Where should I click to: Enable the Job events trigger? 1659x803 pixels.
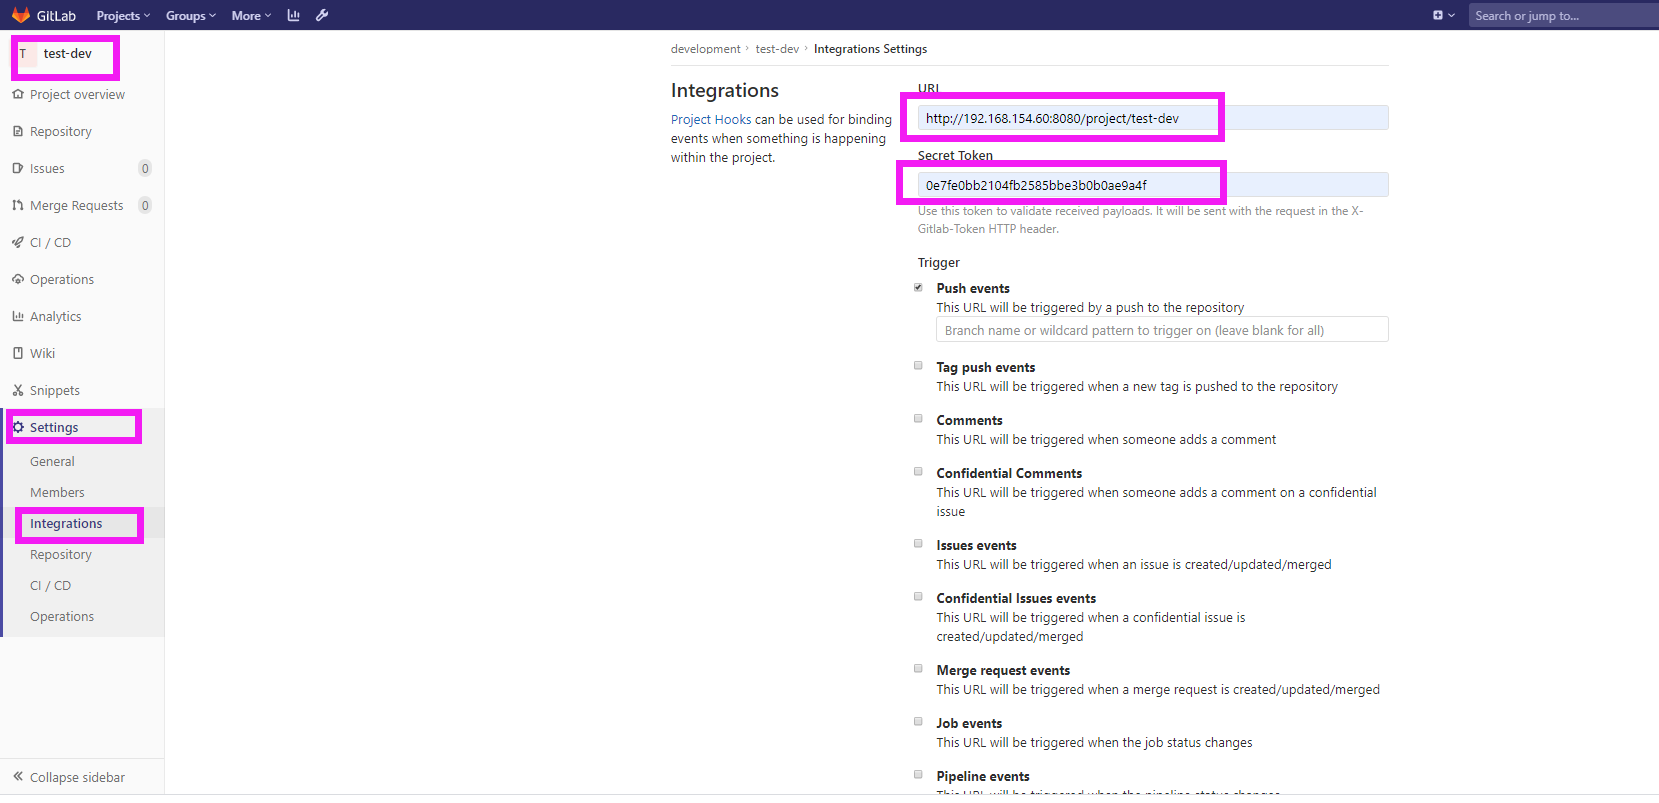(918, 722)
